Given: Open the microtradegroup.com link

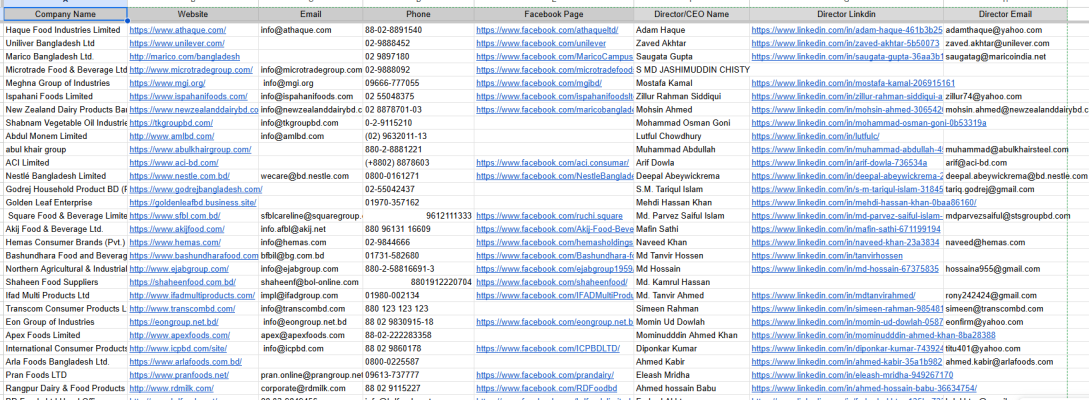Looking at the screenshot, I should [192, 69].
